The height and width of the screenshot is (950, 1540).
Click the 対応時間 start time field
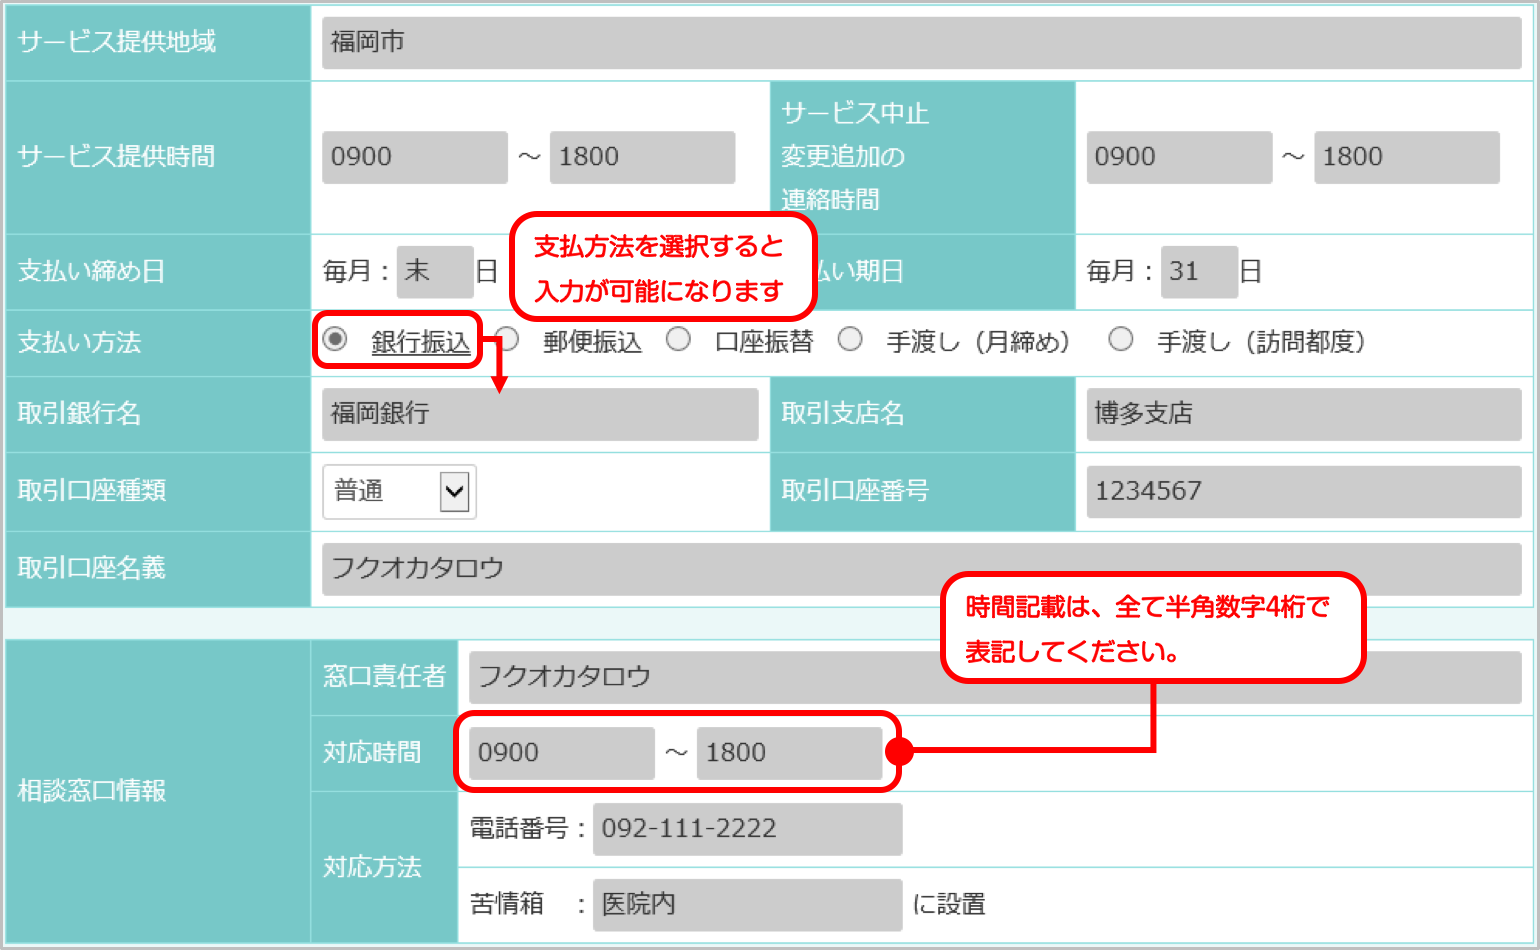pos(561,753)
